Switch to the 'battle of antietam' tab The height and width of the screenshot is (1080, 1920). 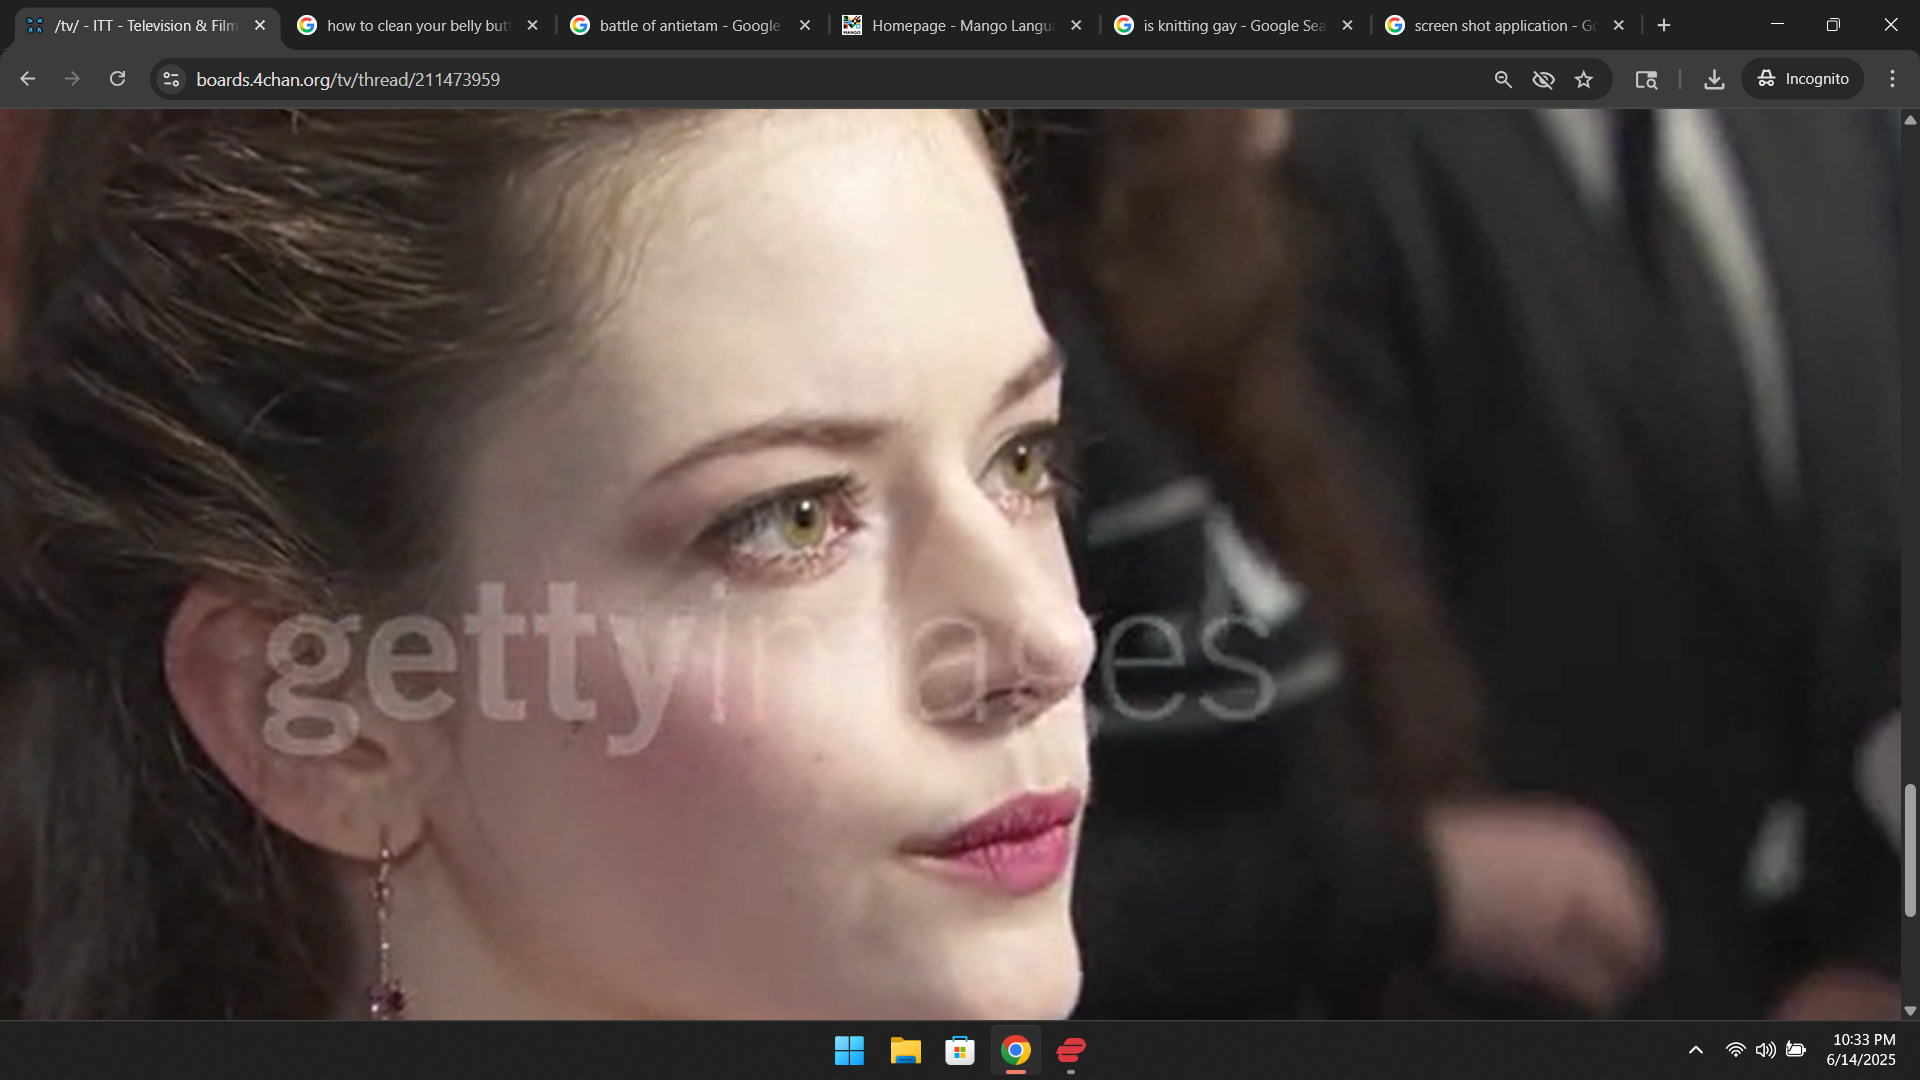click(x=692, y=26)
